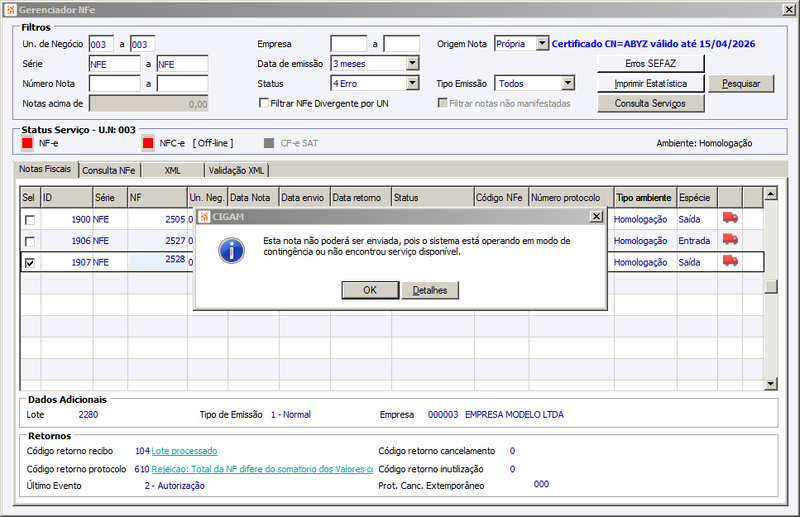
Task: Click the Consulta Serviços button
Action: click(x=651, y=103)
